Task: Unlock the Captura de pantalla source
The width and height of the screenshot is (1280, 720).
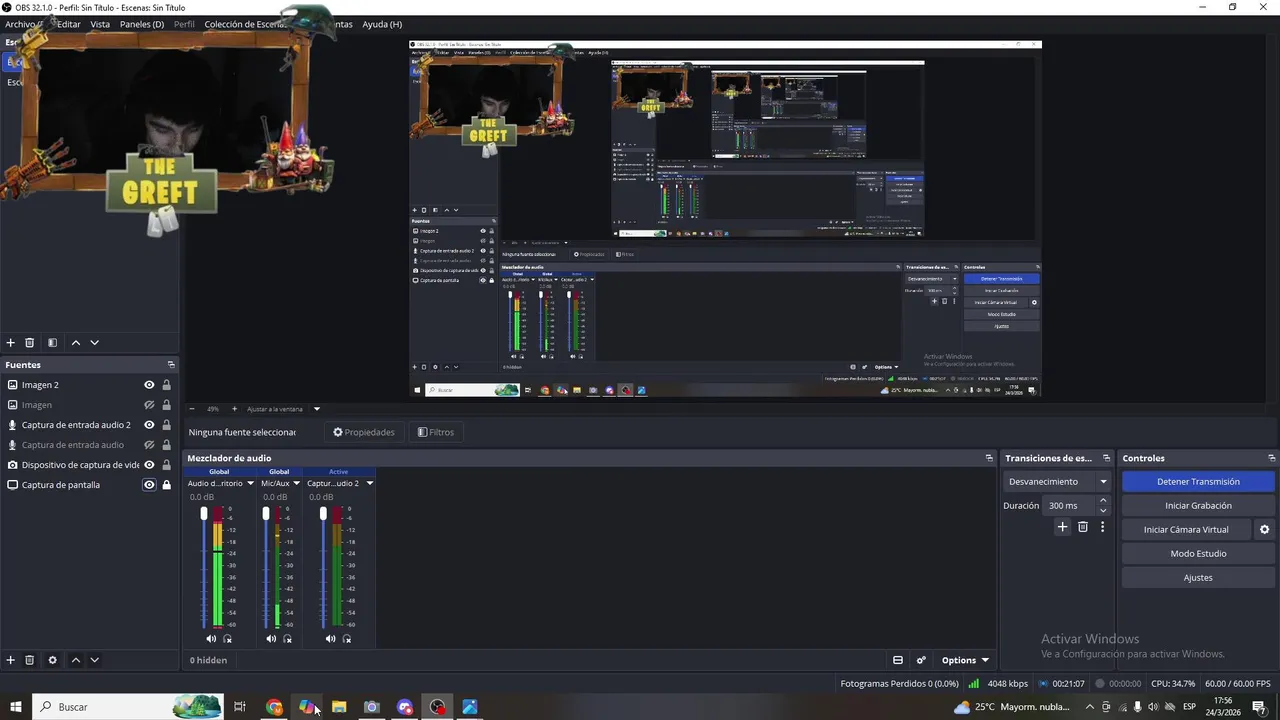Action: (x=166, y=485)
